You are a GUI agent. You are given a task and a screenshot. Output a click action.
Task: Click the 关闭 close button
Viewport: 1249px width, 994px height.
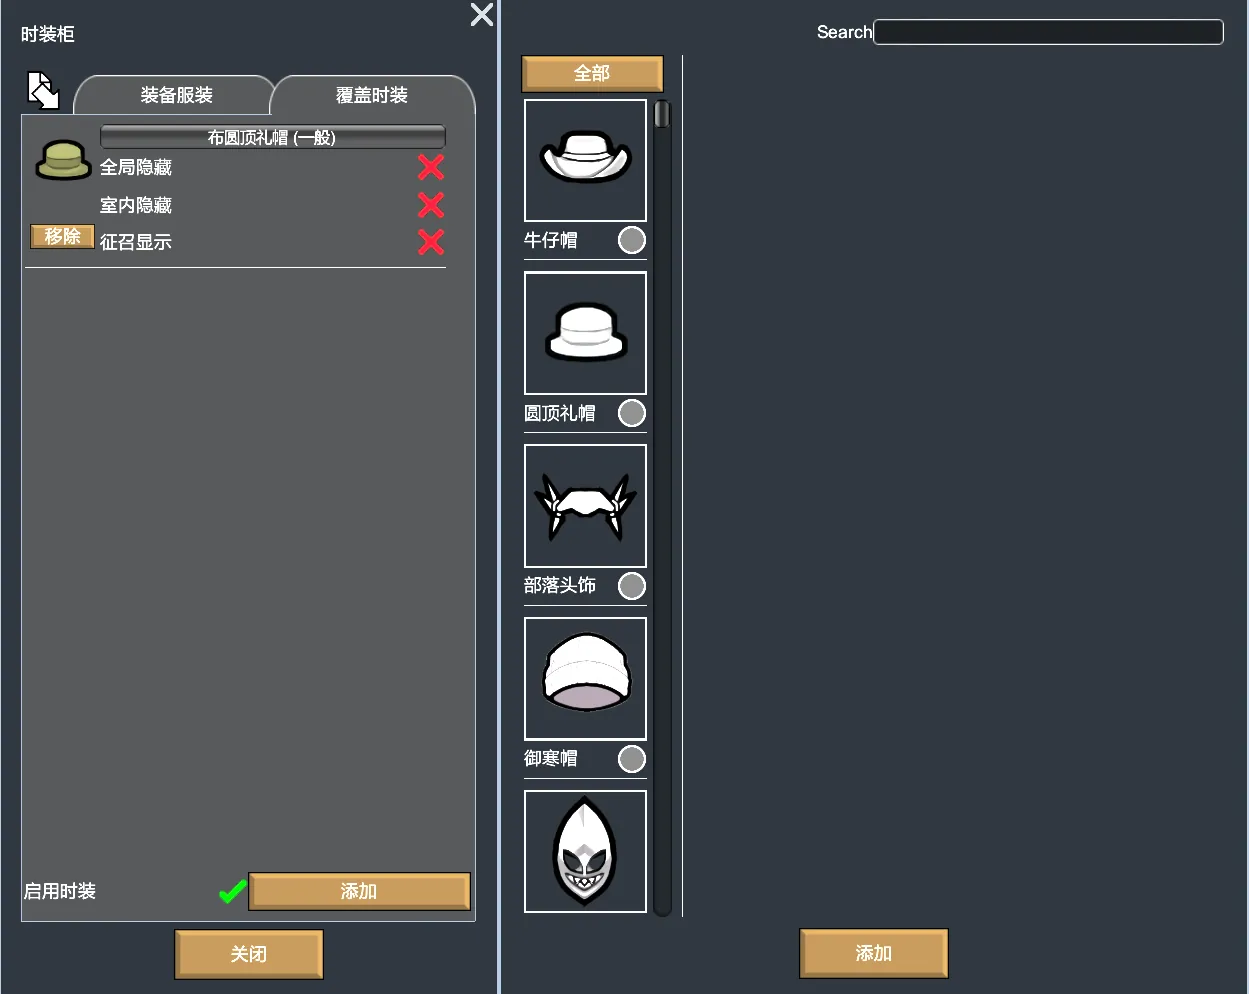click(x=249, y=954)
